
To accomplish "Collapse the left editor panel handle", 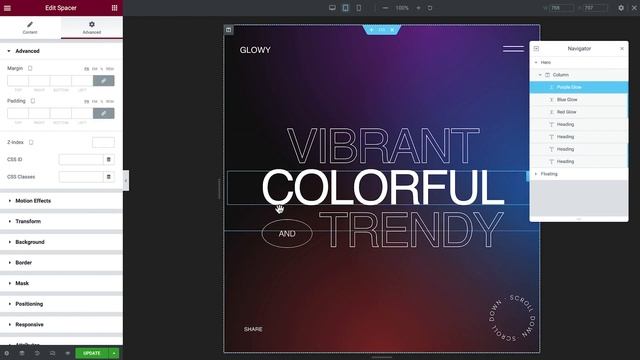I will [126, 180].
